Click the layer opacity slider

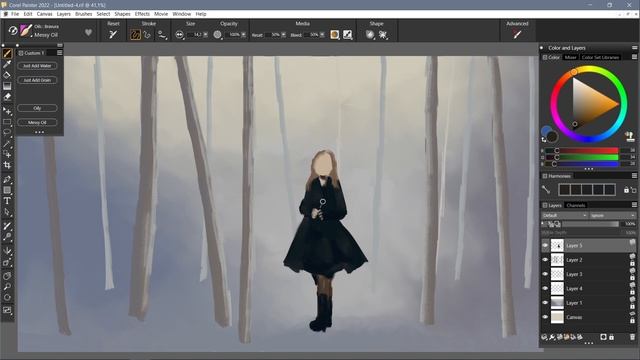click(591, 224)
